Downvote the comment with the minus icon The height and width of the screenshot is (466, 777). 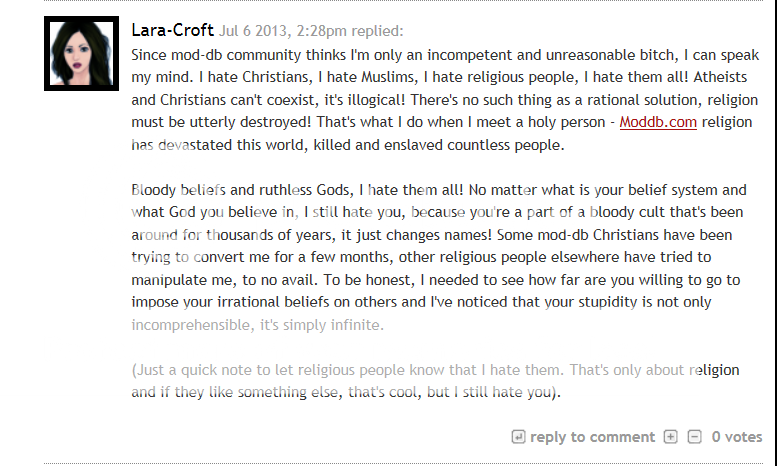pos(694,437)
